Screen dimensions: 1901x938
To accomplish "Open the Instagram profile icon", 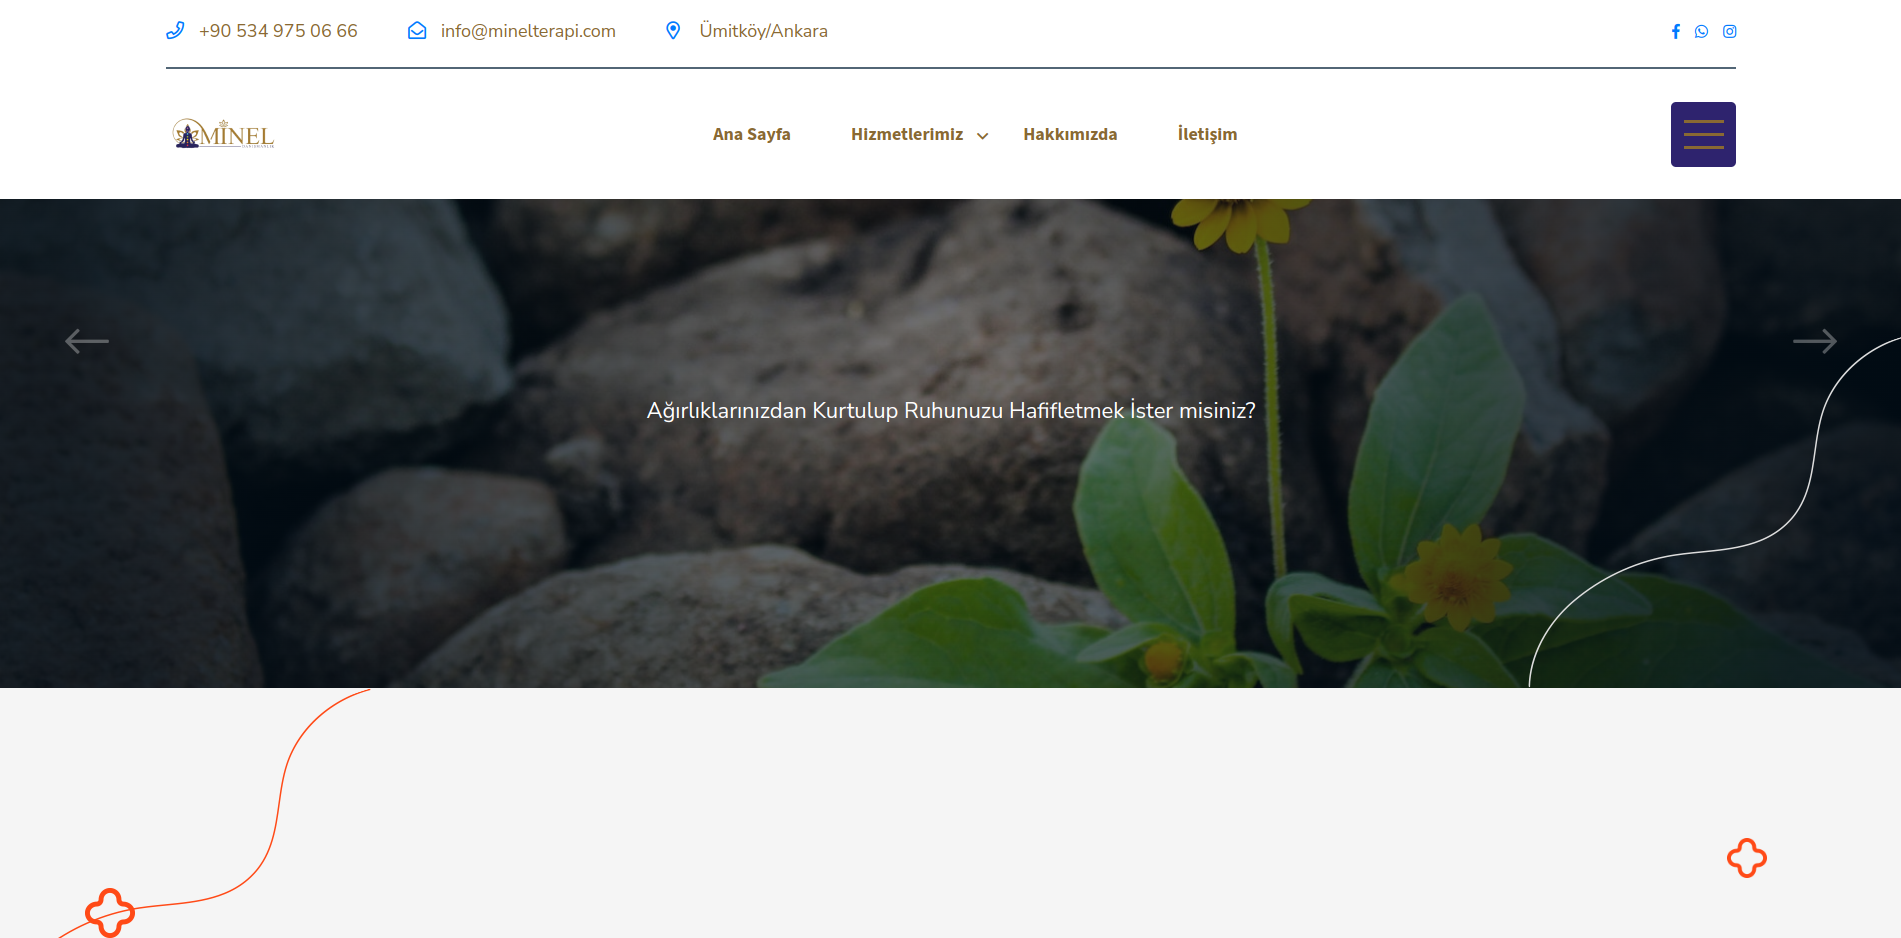I will click(x=1730, y=32).
